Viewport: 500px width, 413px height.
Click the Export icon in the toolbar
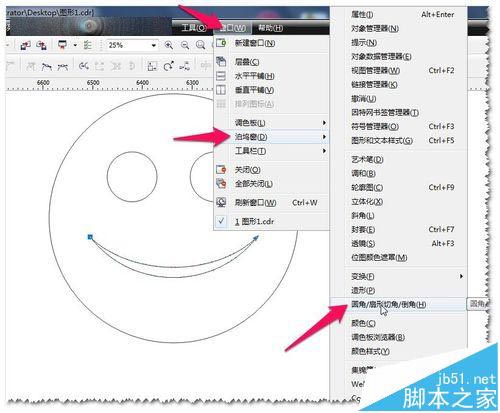tap(41, 45)
